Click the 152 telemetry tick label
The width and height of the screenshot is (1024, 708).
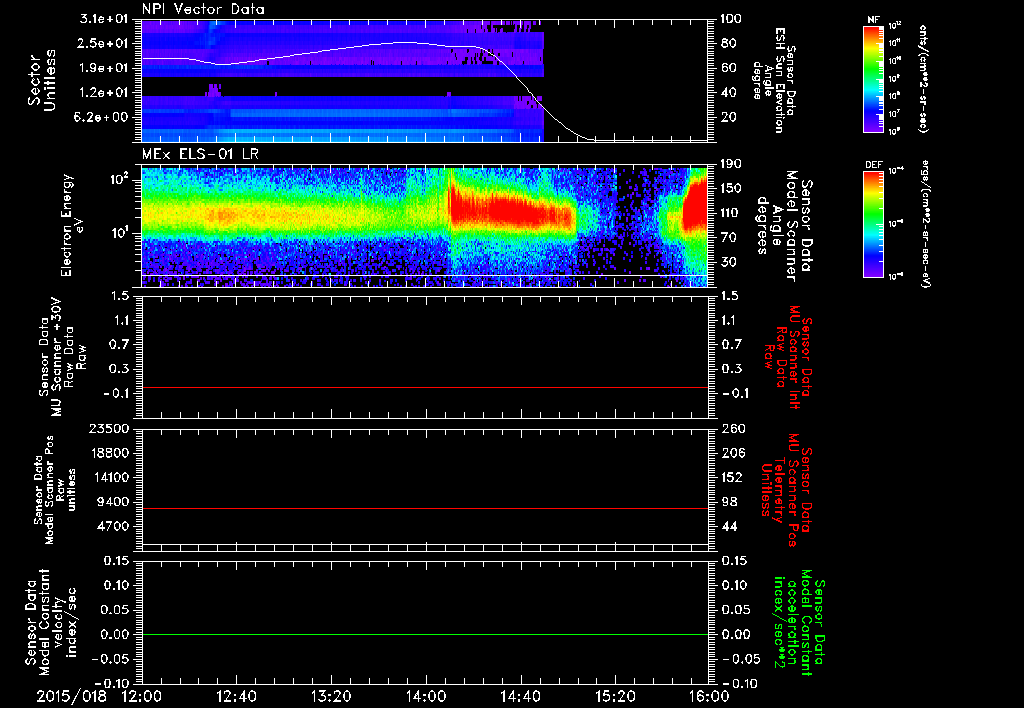pos(731,477)
